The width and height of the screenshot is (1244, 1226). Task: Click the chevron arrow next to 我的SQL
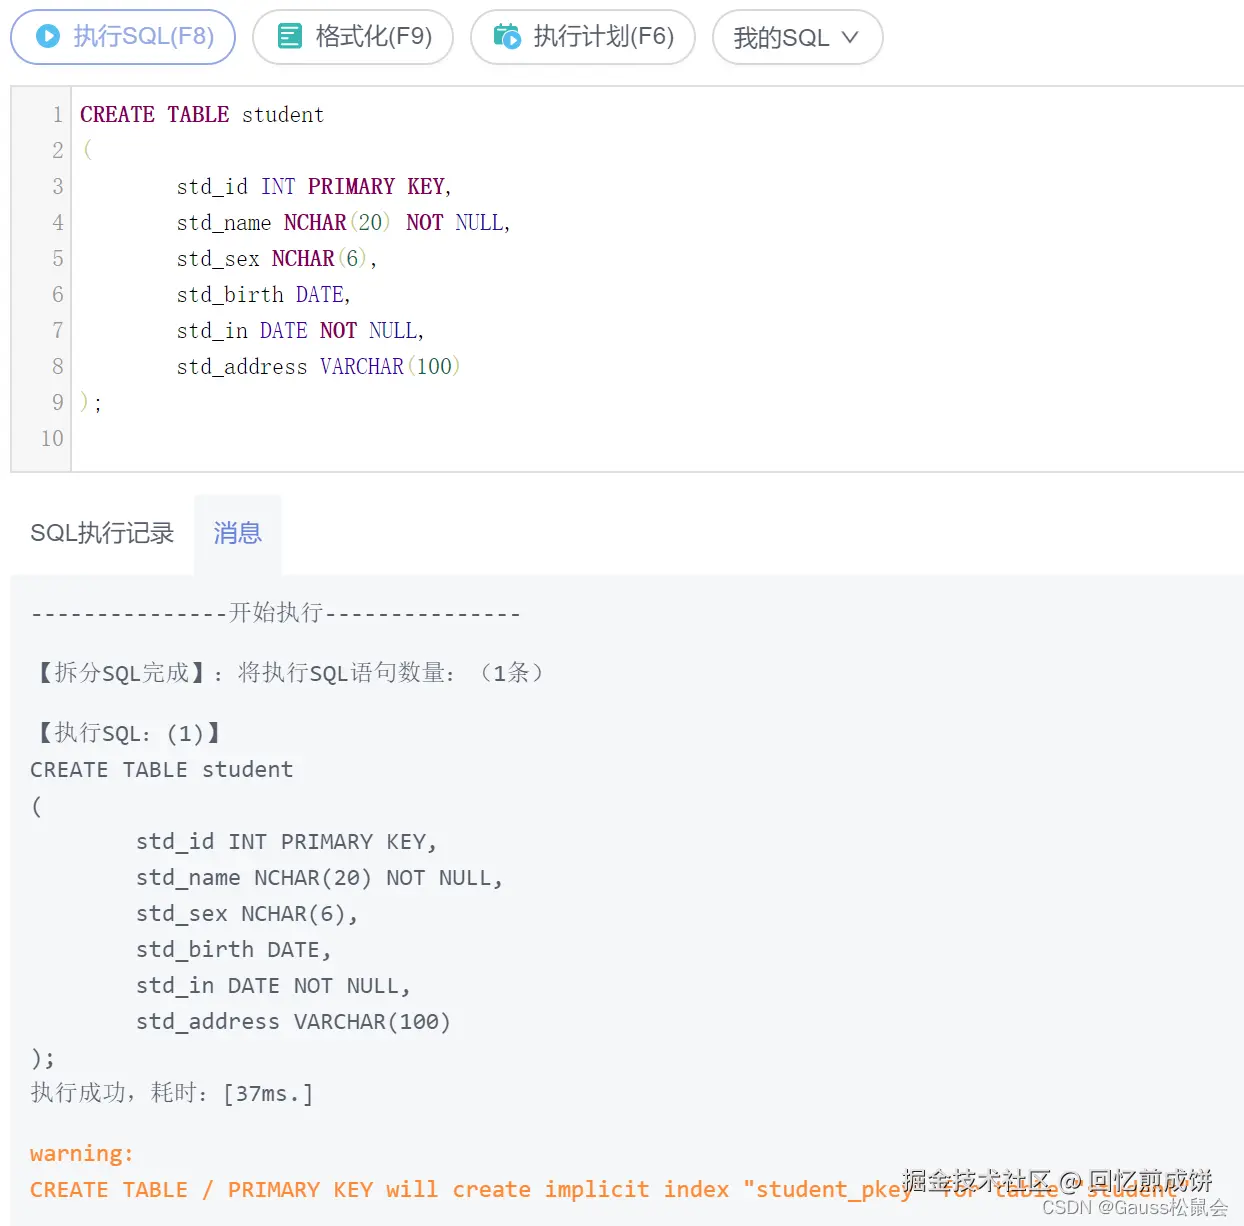[848, 38]
